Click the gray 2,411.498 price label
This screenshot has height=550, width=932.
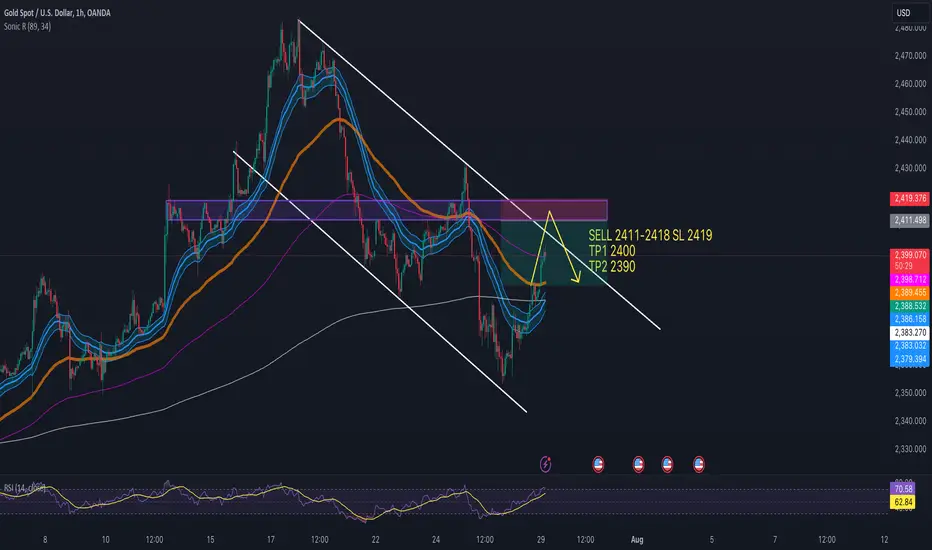[x=909, y=220]
